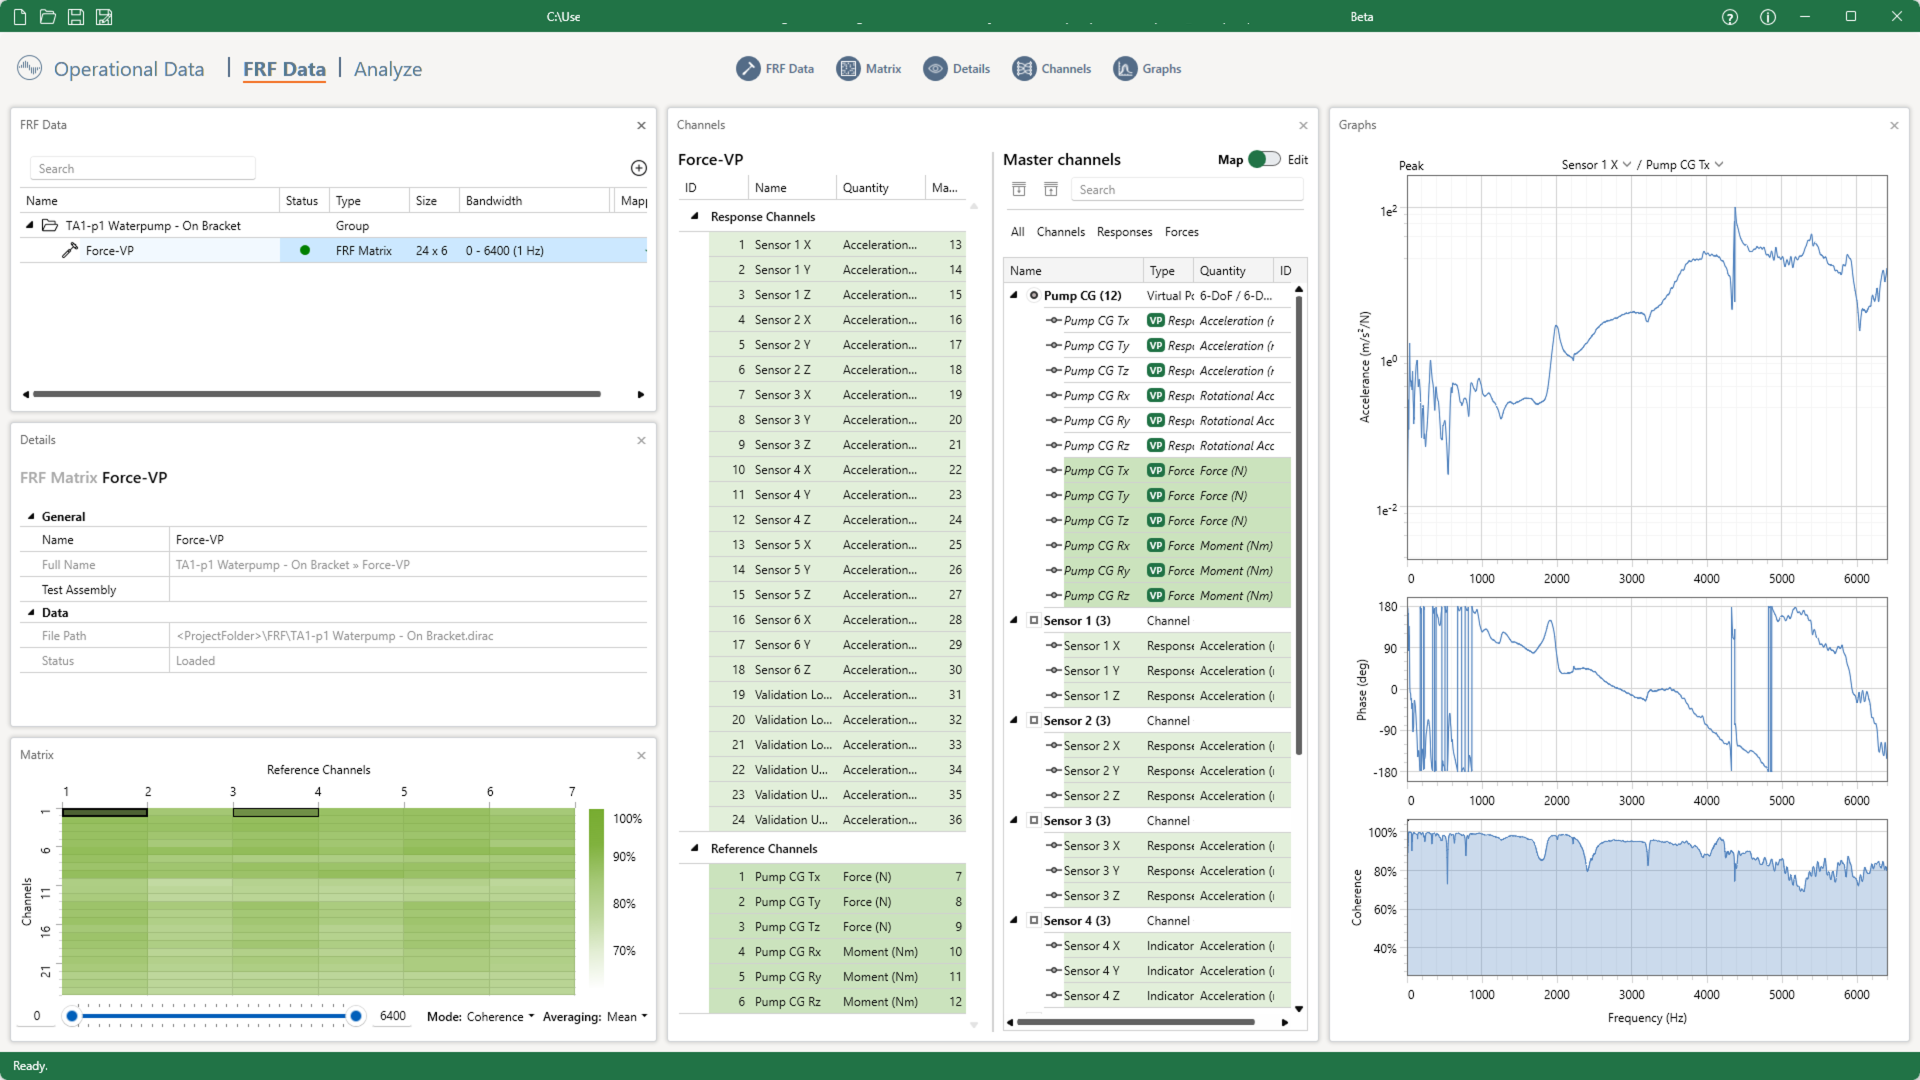Filter master channels by Responses
1920x1080 pixels.
pyautogui.click(x=1124, y=232)
